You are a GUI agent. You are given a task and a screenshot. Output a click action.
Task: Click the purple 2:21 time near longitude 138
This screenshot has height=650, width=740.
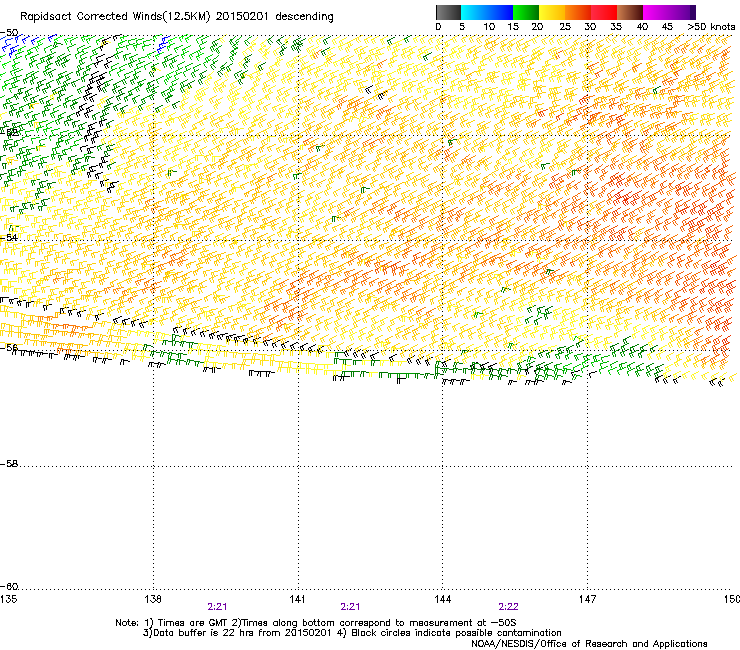(217, 607)
